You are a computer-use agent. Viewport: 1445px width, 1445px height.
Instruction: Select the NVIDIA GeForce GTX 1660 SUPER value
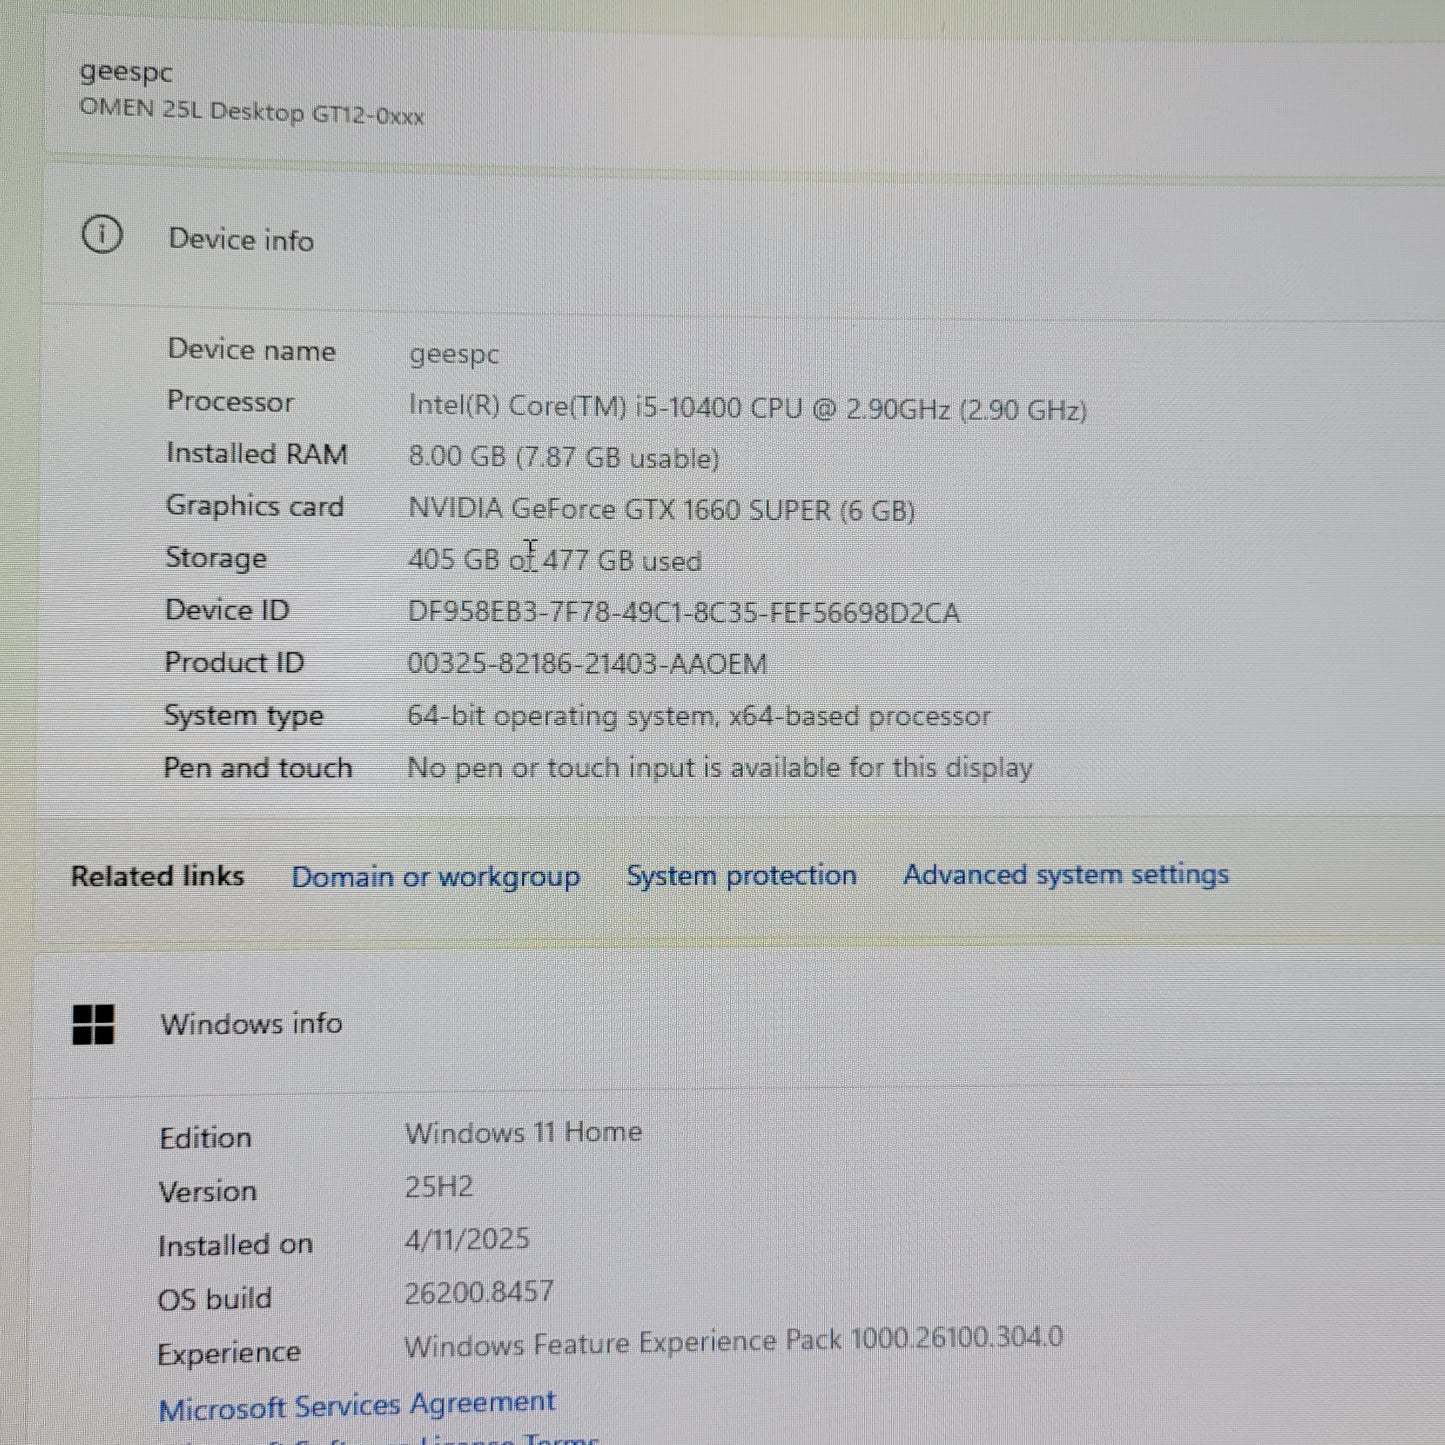click(x=661, y=510)
